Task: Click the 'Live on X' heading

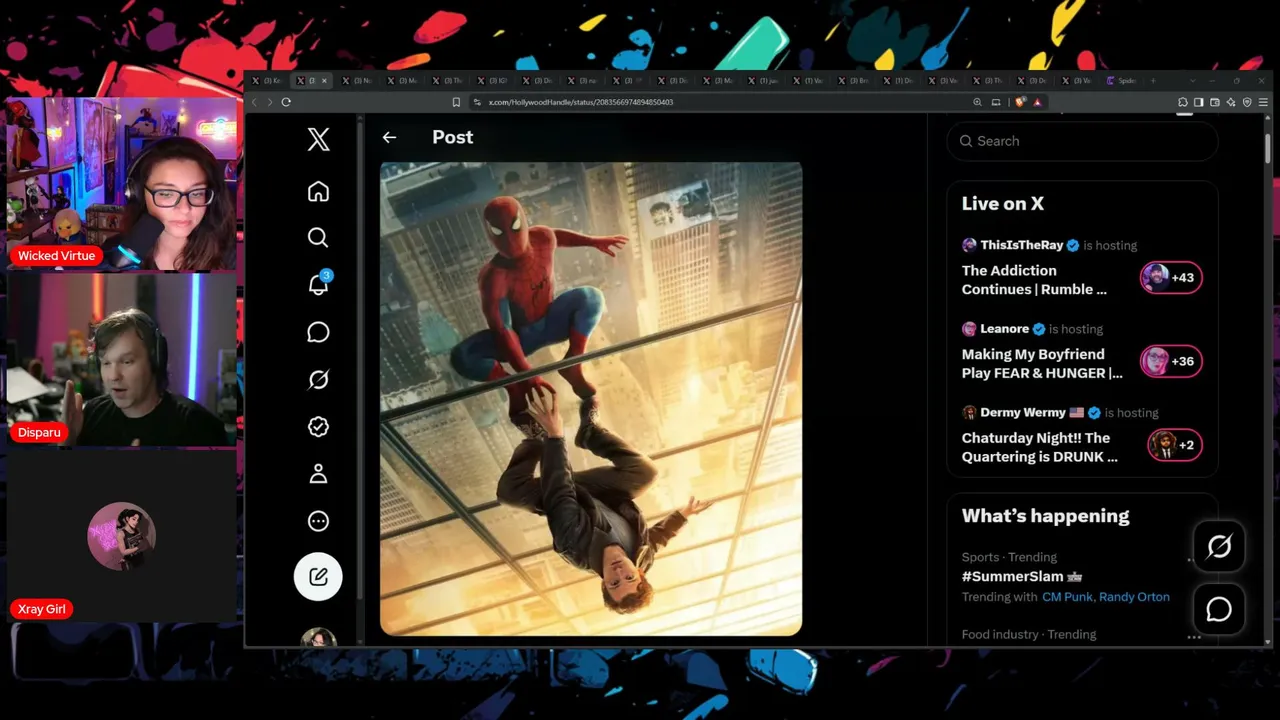Action: pos(1003,204)
